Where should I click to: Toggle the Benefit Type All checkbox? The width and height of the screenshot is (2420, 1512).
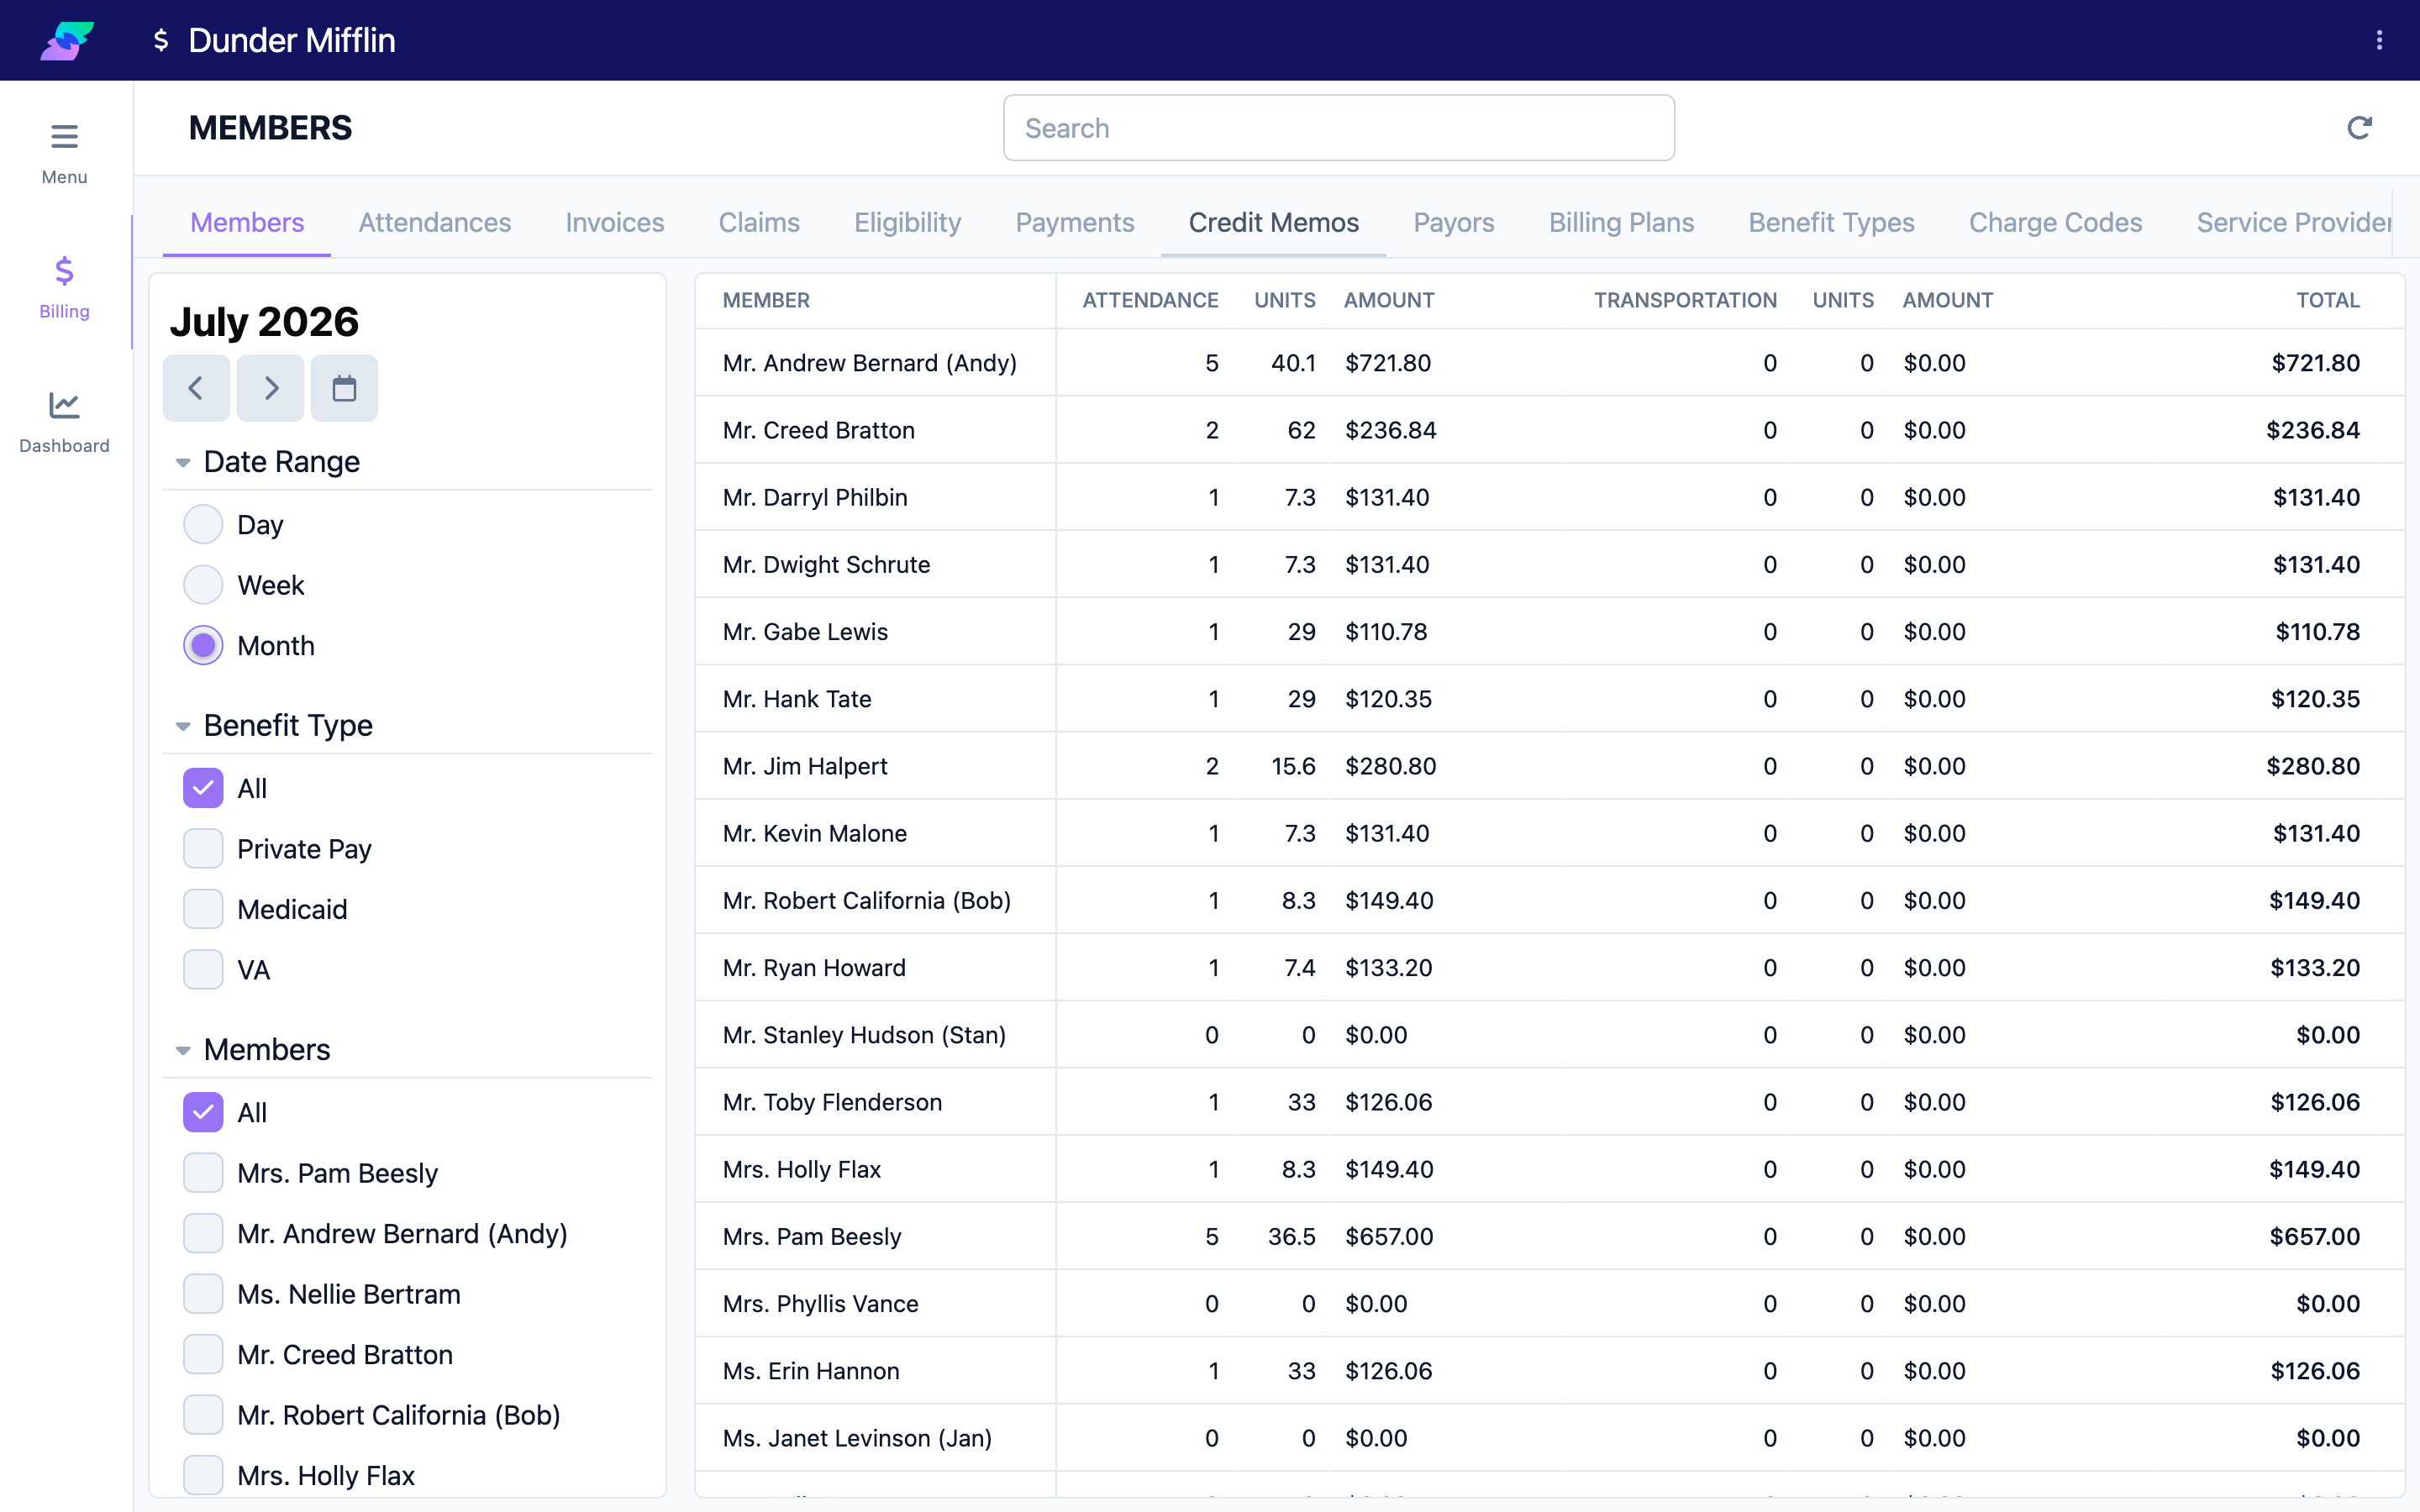coord(203,788)
